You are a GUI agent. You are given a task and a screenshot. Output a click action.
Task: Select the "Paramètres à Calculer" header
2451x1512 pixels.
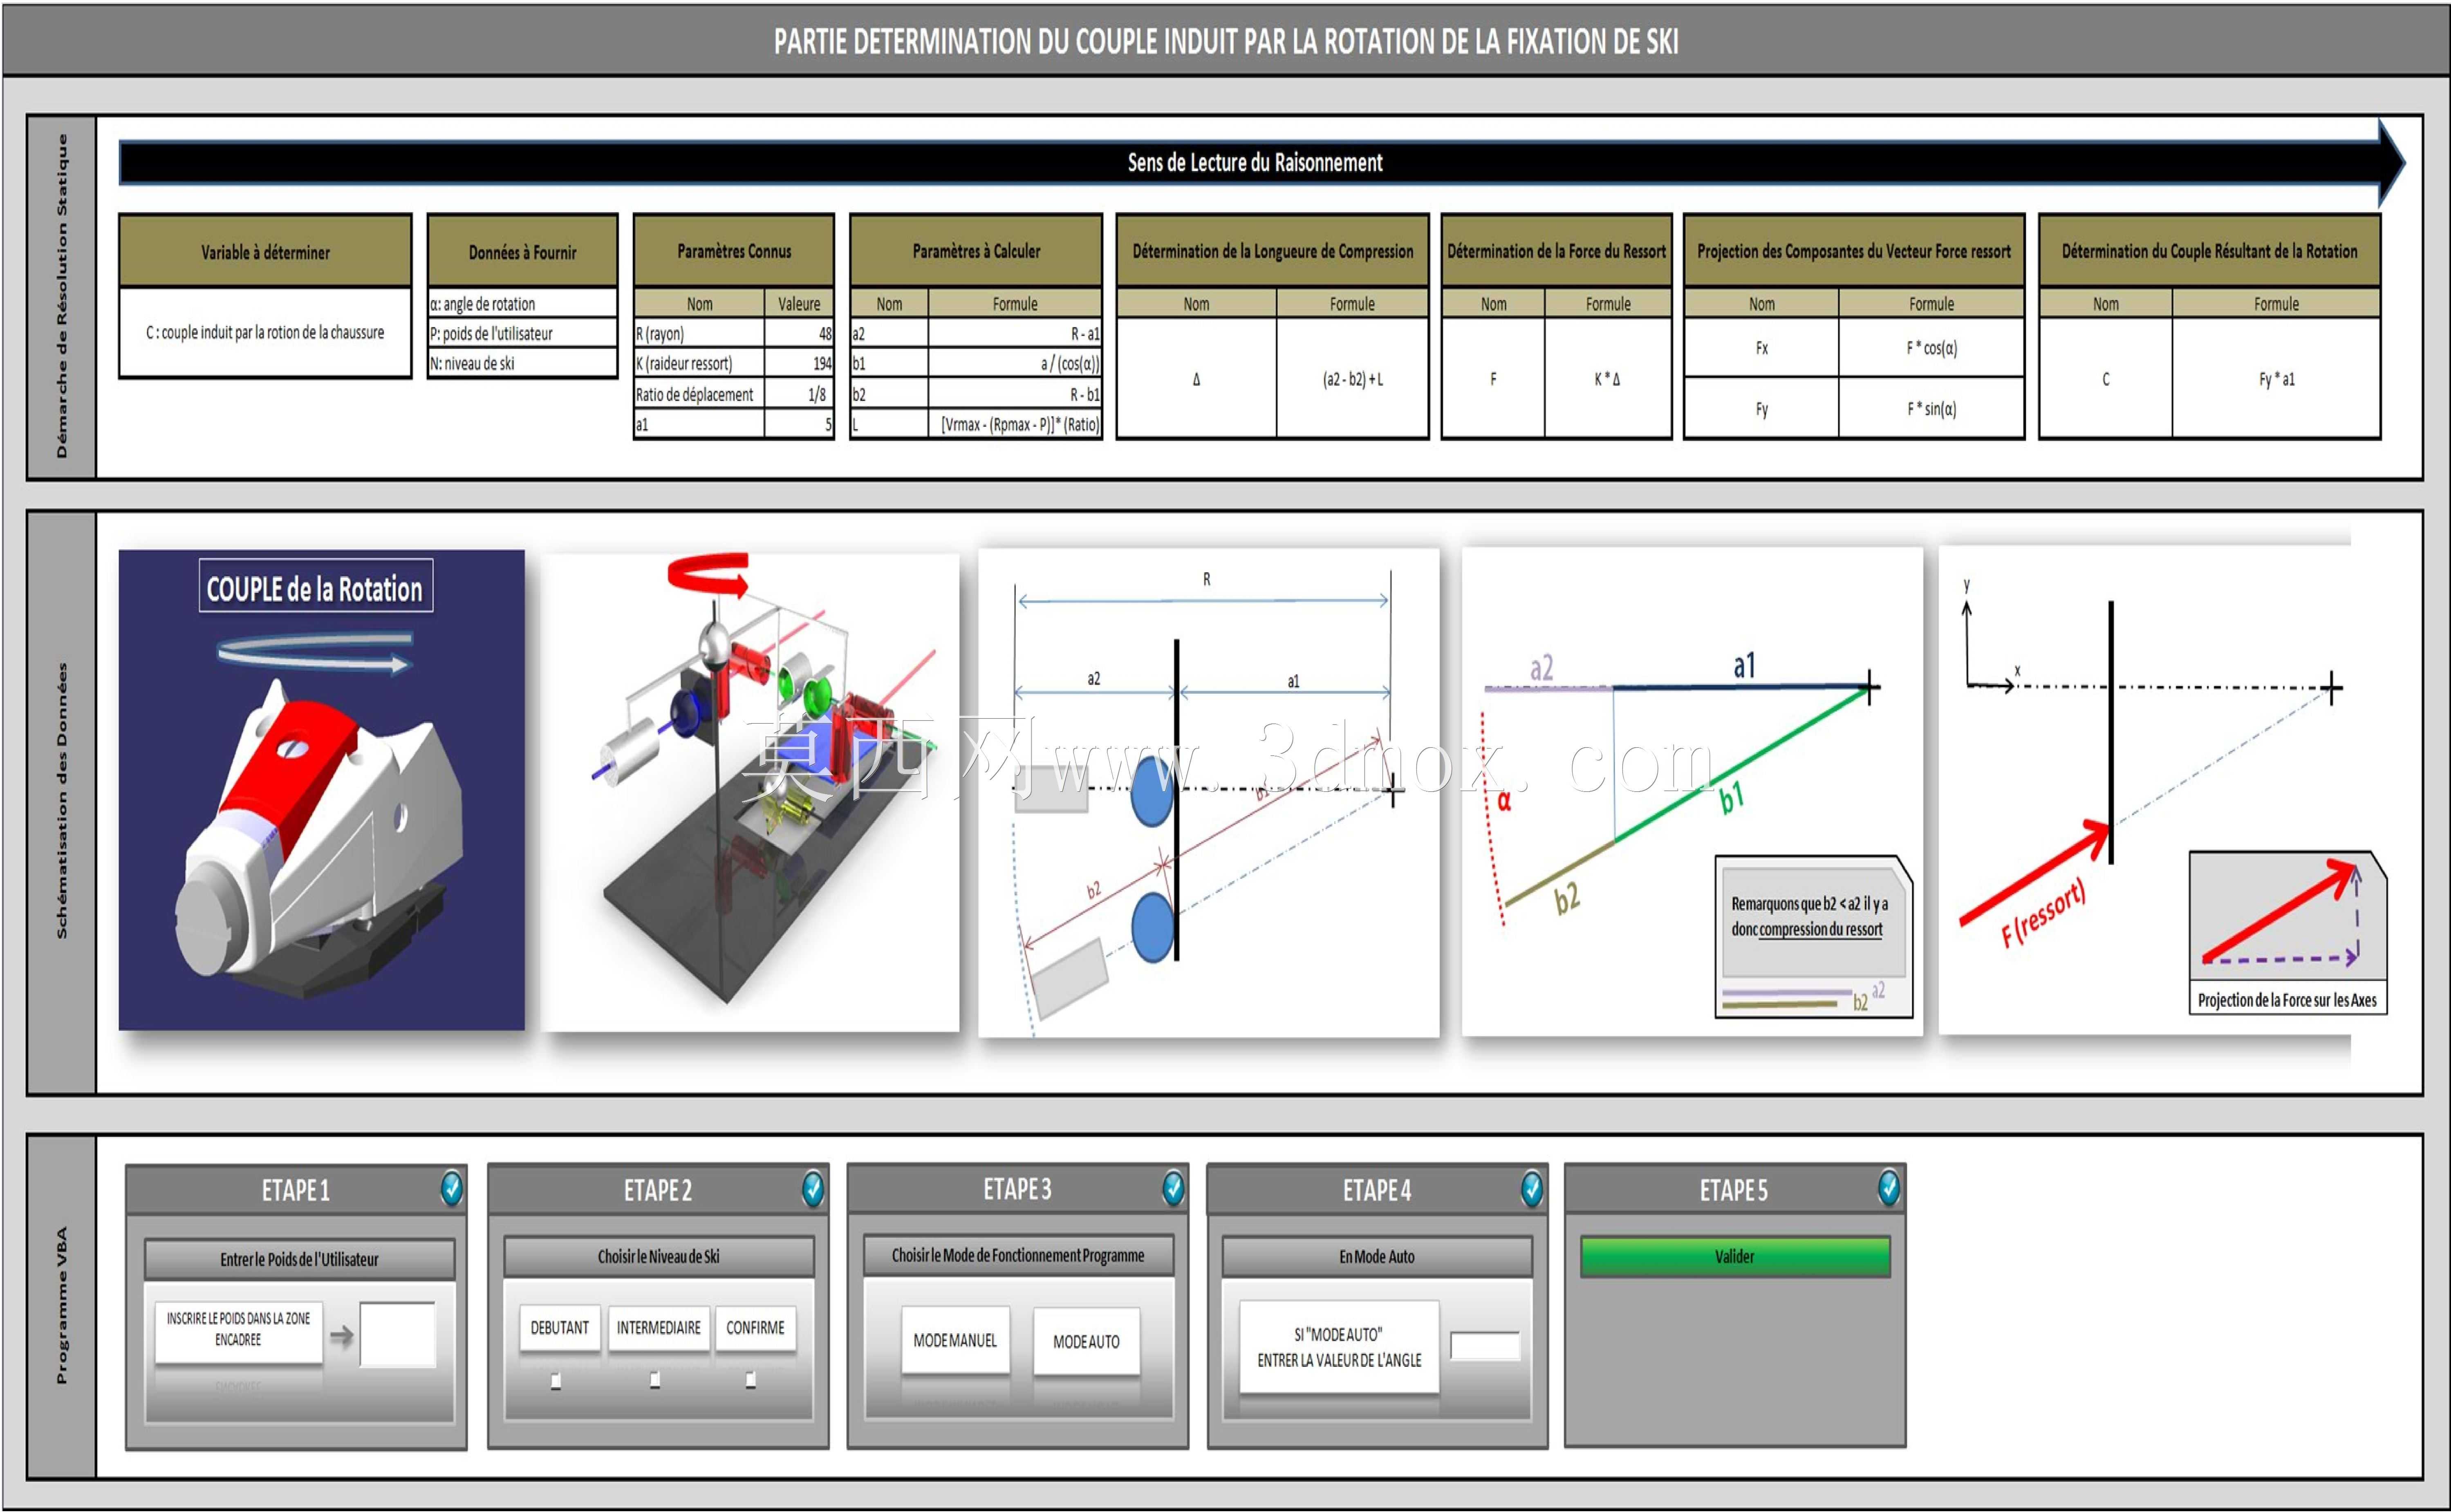tap(976, 250)
